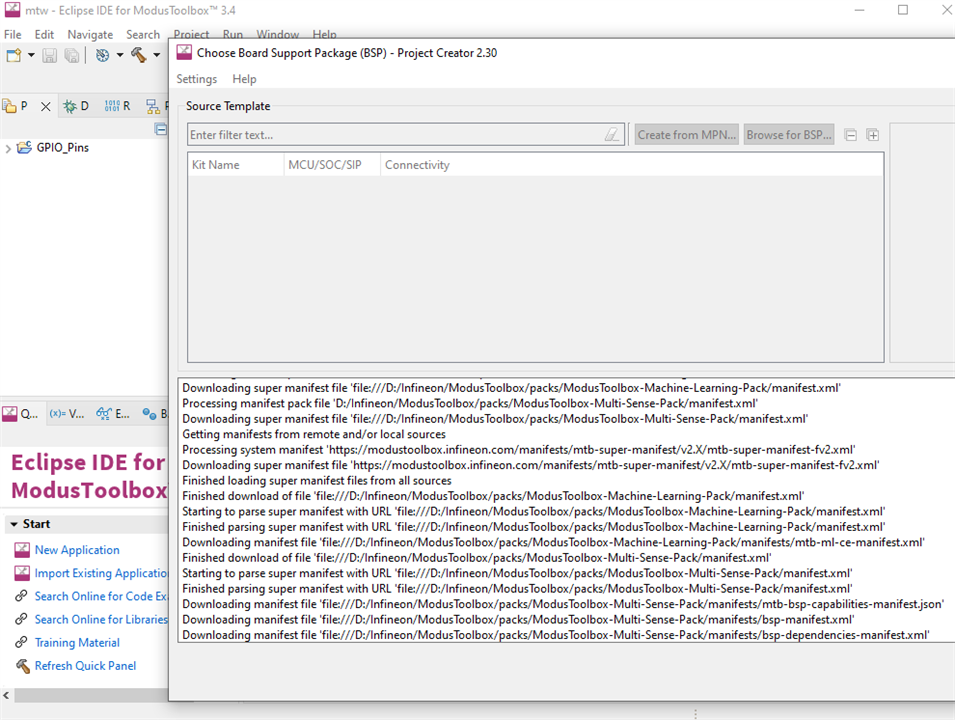Click the icon beside Import Existing Application
This screenshot has width=955, height=720.
(22, 573)
